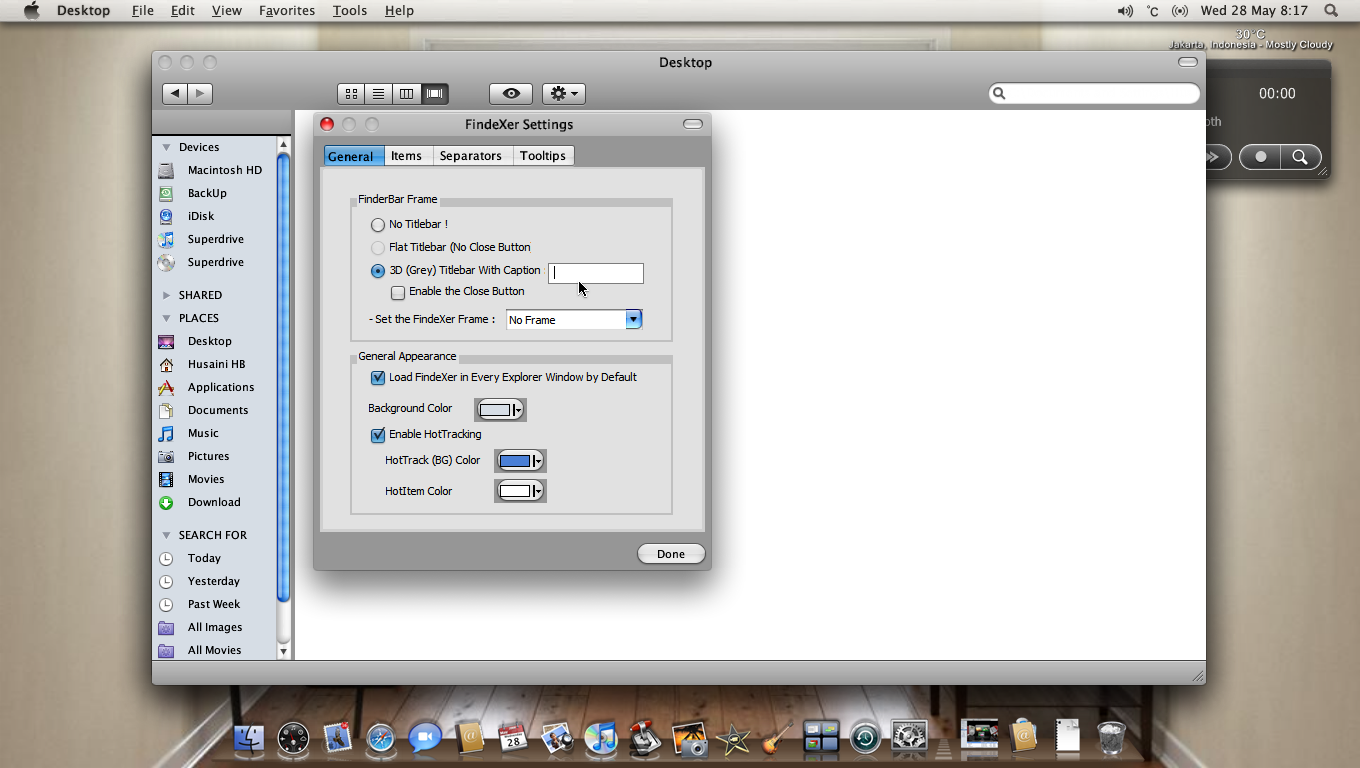Toggle Load FindeXer in Every Explorer Window
This screenshot has height=768, width=1360.
[x=378, y=378]
